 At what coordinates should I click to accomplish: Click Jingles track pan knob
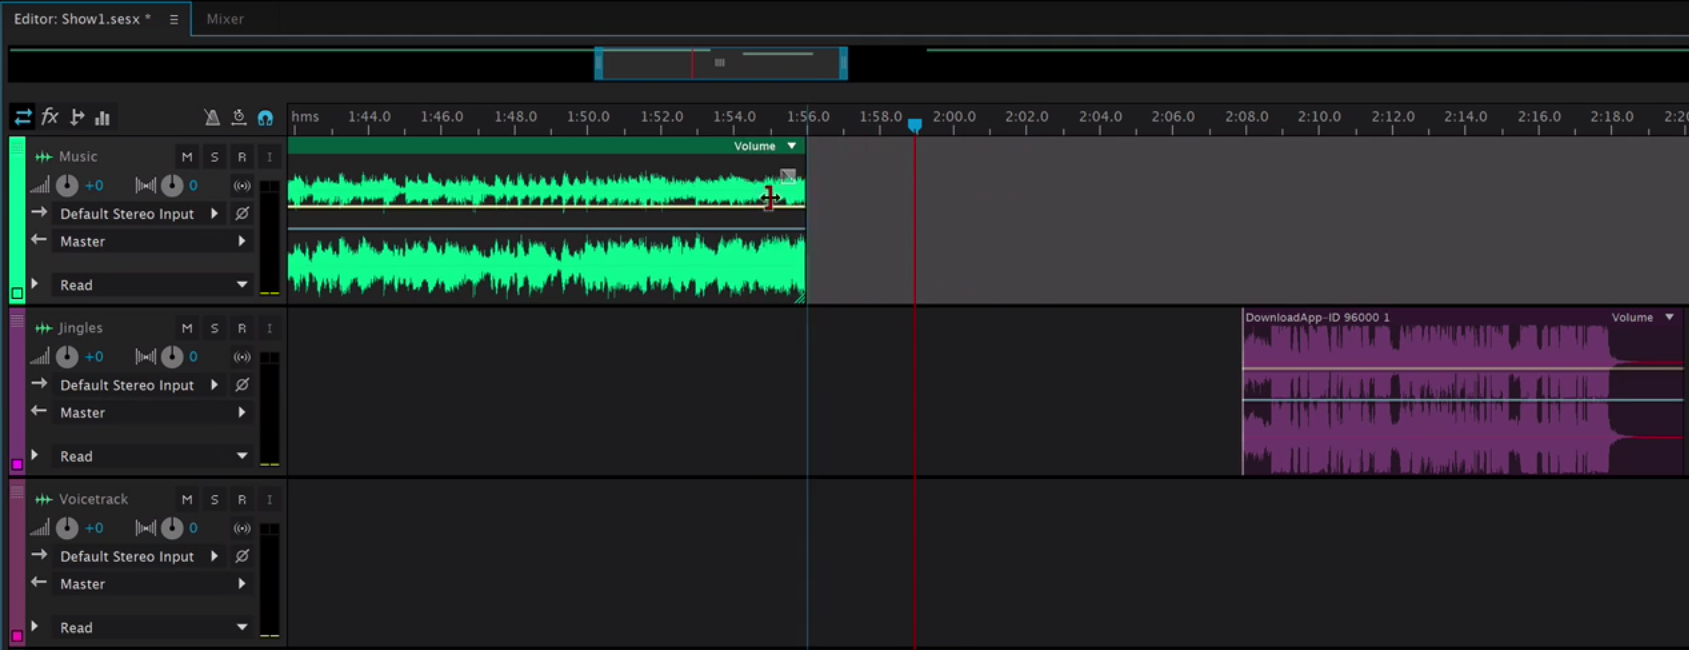(x=172, y=356)
